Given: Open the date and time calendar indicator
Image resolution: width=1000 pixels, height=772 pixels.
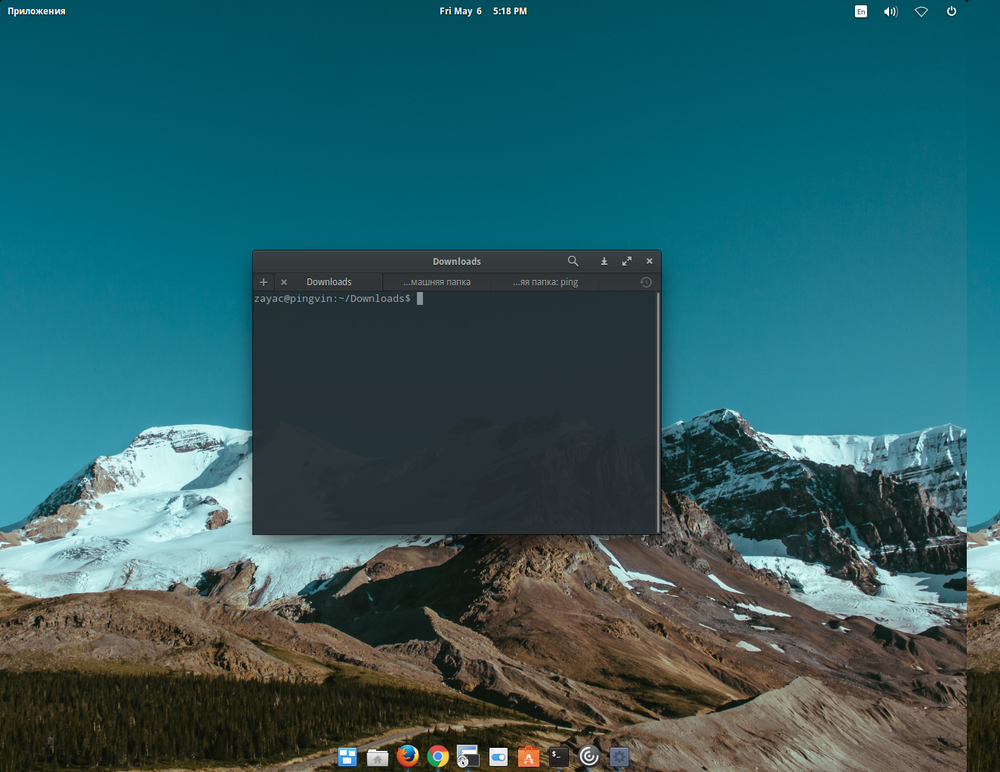Looking at the screenshot, I should click(x=483, y=11).
